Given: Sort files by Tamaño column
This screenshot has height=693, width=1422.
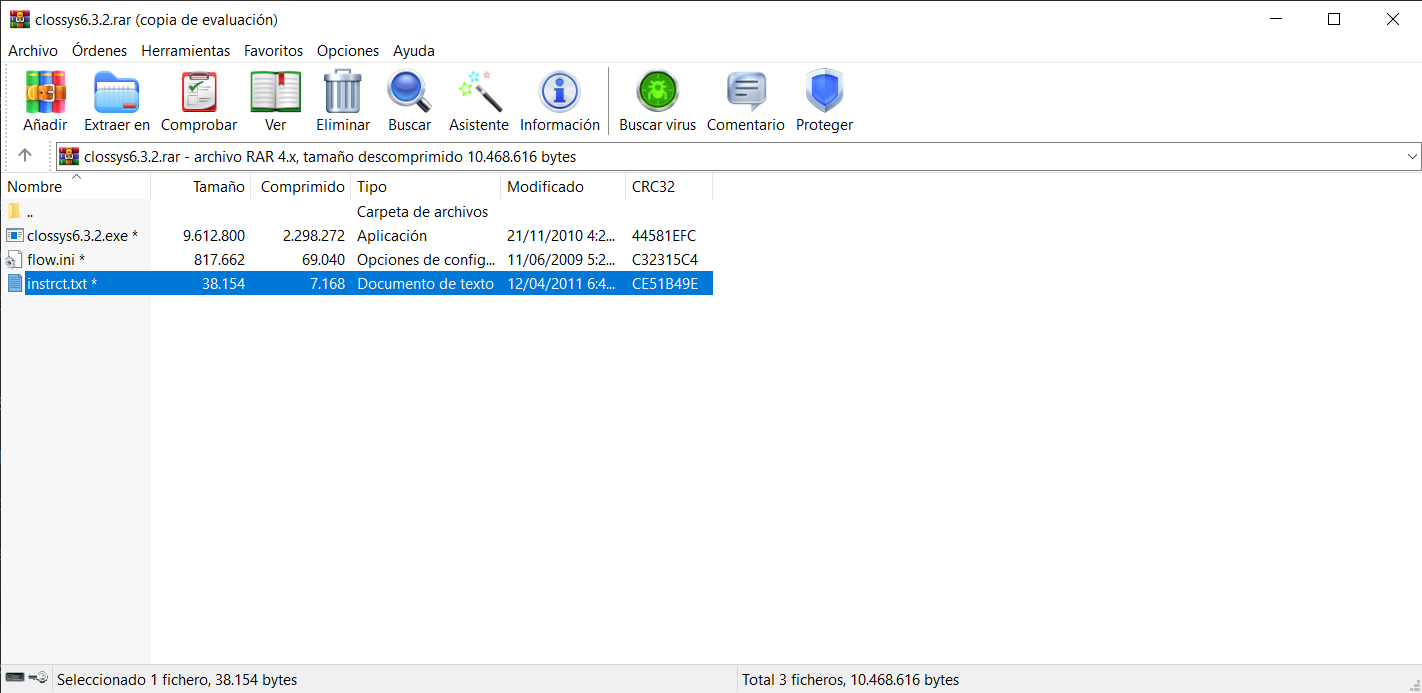Looking at the screenshot, I should click(x=218, y=187).
